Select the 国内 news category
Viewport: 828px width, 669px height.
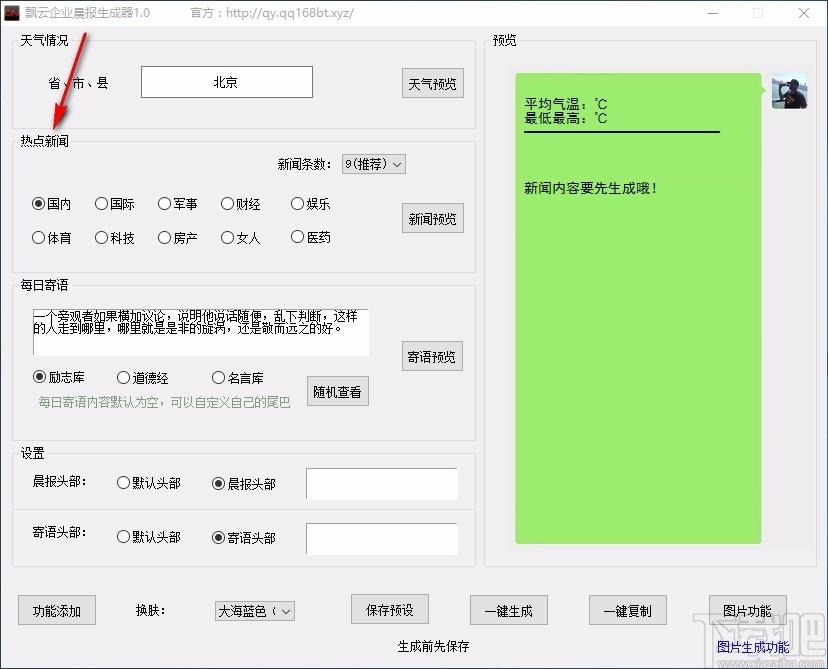click(x=51, y=204)
